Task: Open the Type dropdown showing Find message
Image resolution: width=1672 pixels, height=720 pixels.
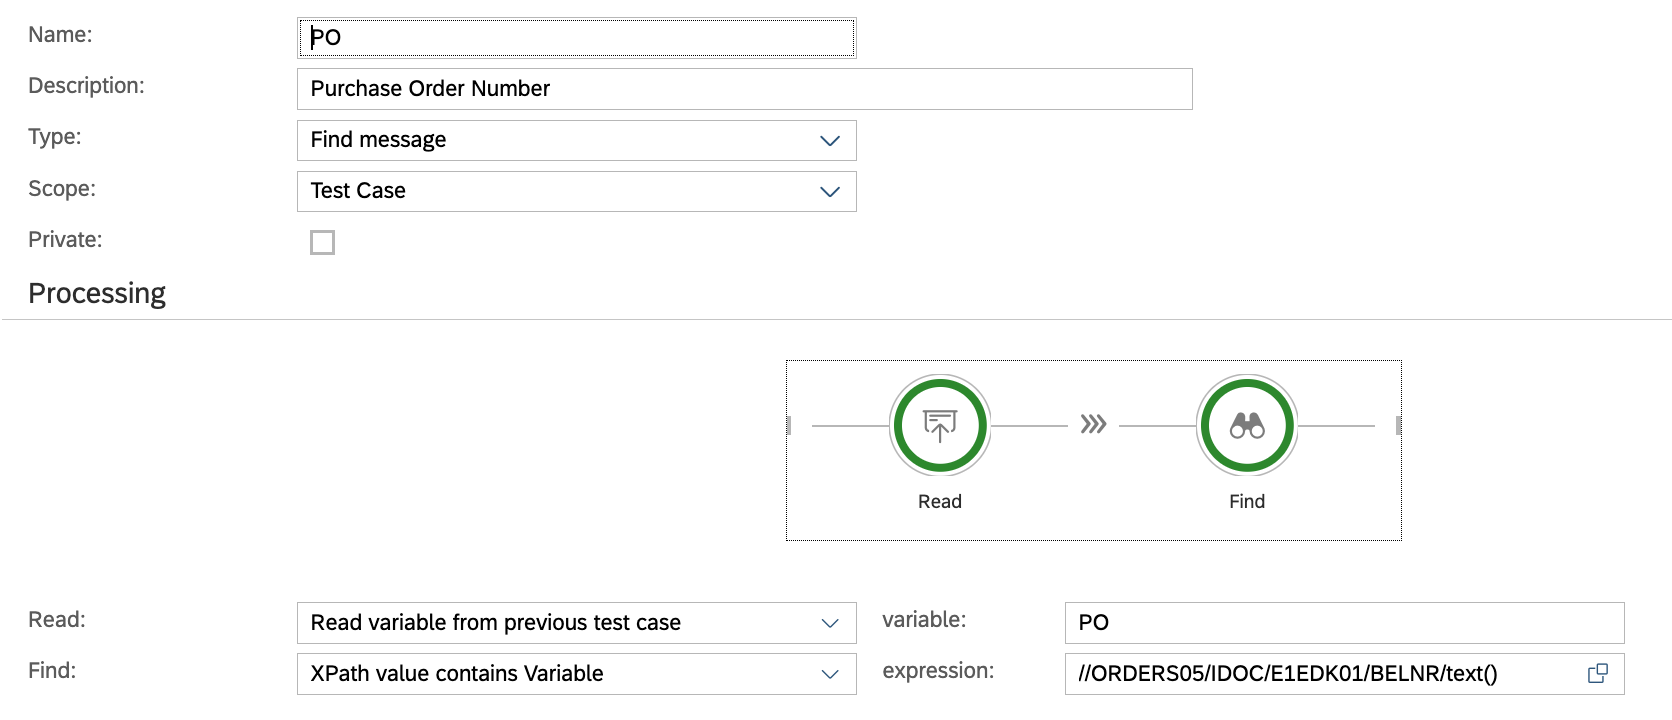Action: coord(576,140)
